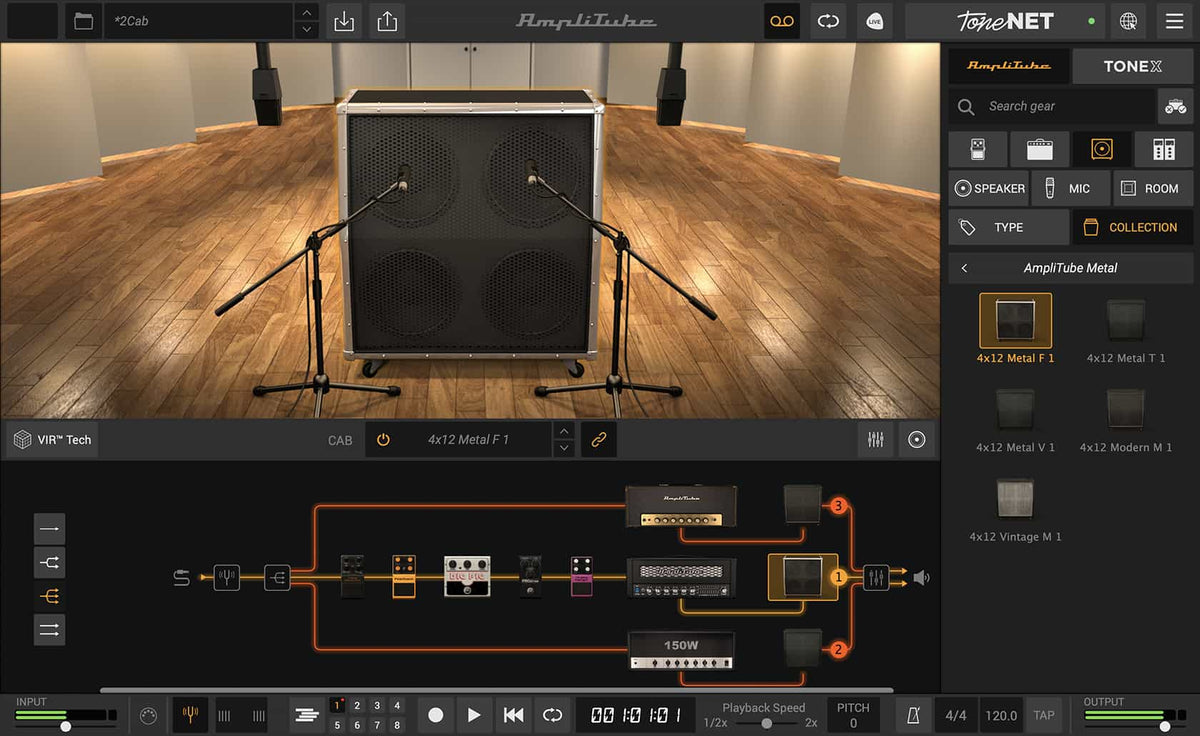1200x736 pixels.
Task: Select the three-way split routing
Action: 49,596
